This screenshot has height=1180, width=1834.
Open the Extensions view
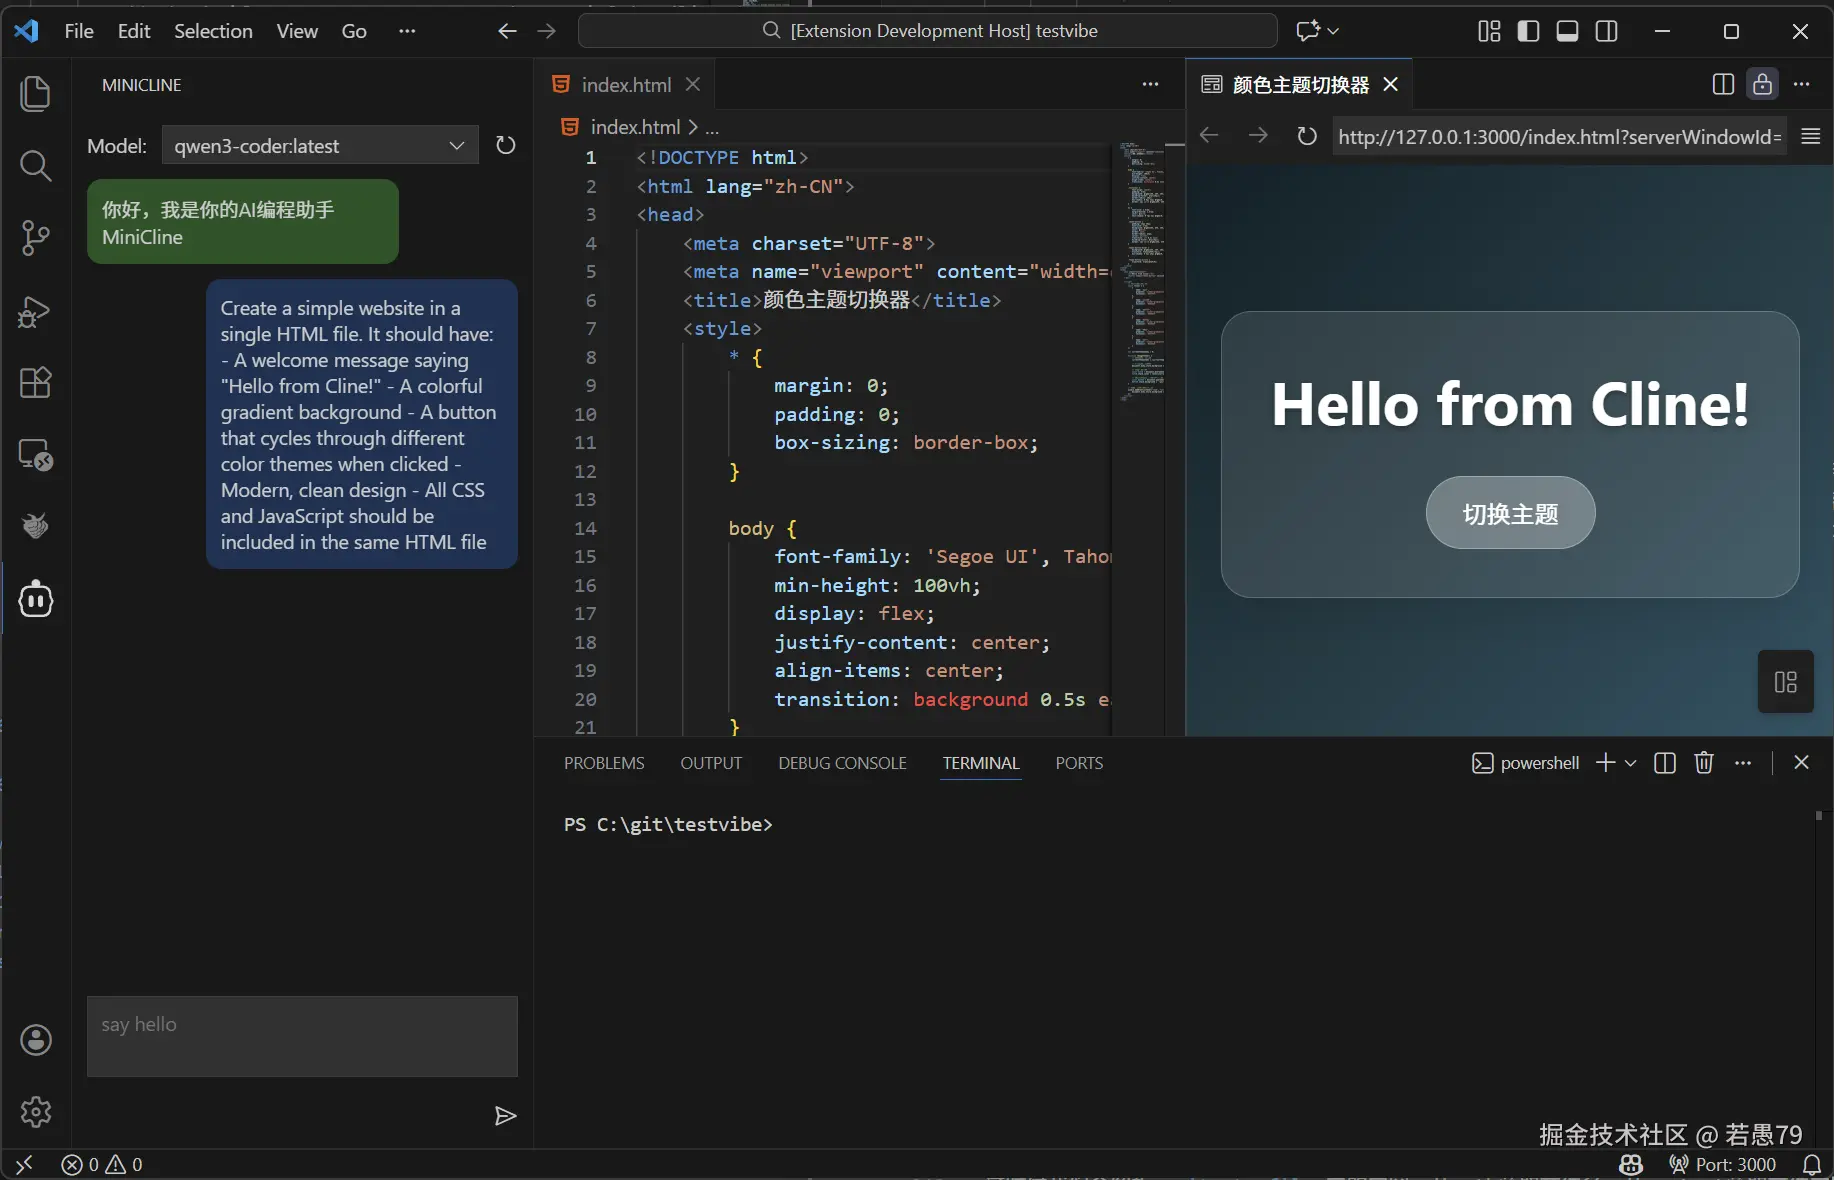[x=35, y=383]
